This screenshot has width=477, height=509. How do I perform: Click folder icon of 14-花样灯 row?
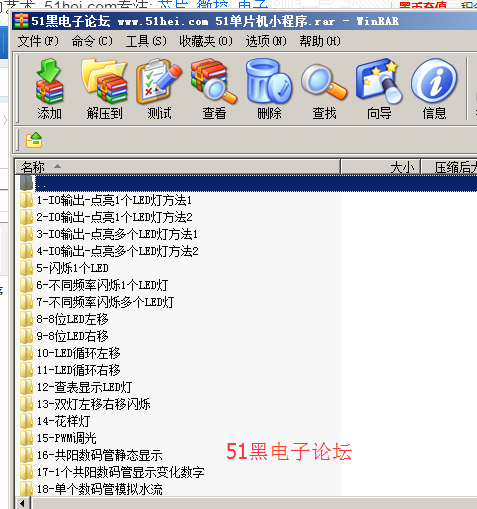(26, 421)
